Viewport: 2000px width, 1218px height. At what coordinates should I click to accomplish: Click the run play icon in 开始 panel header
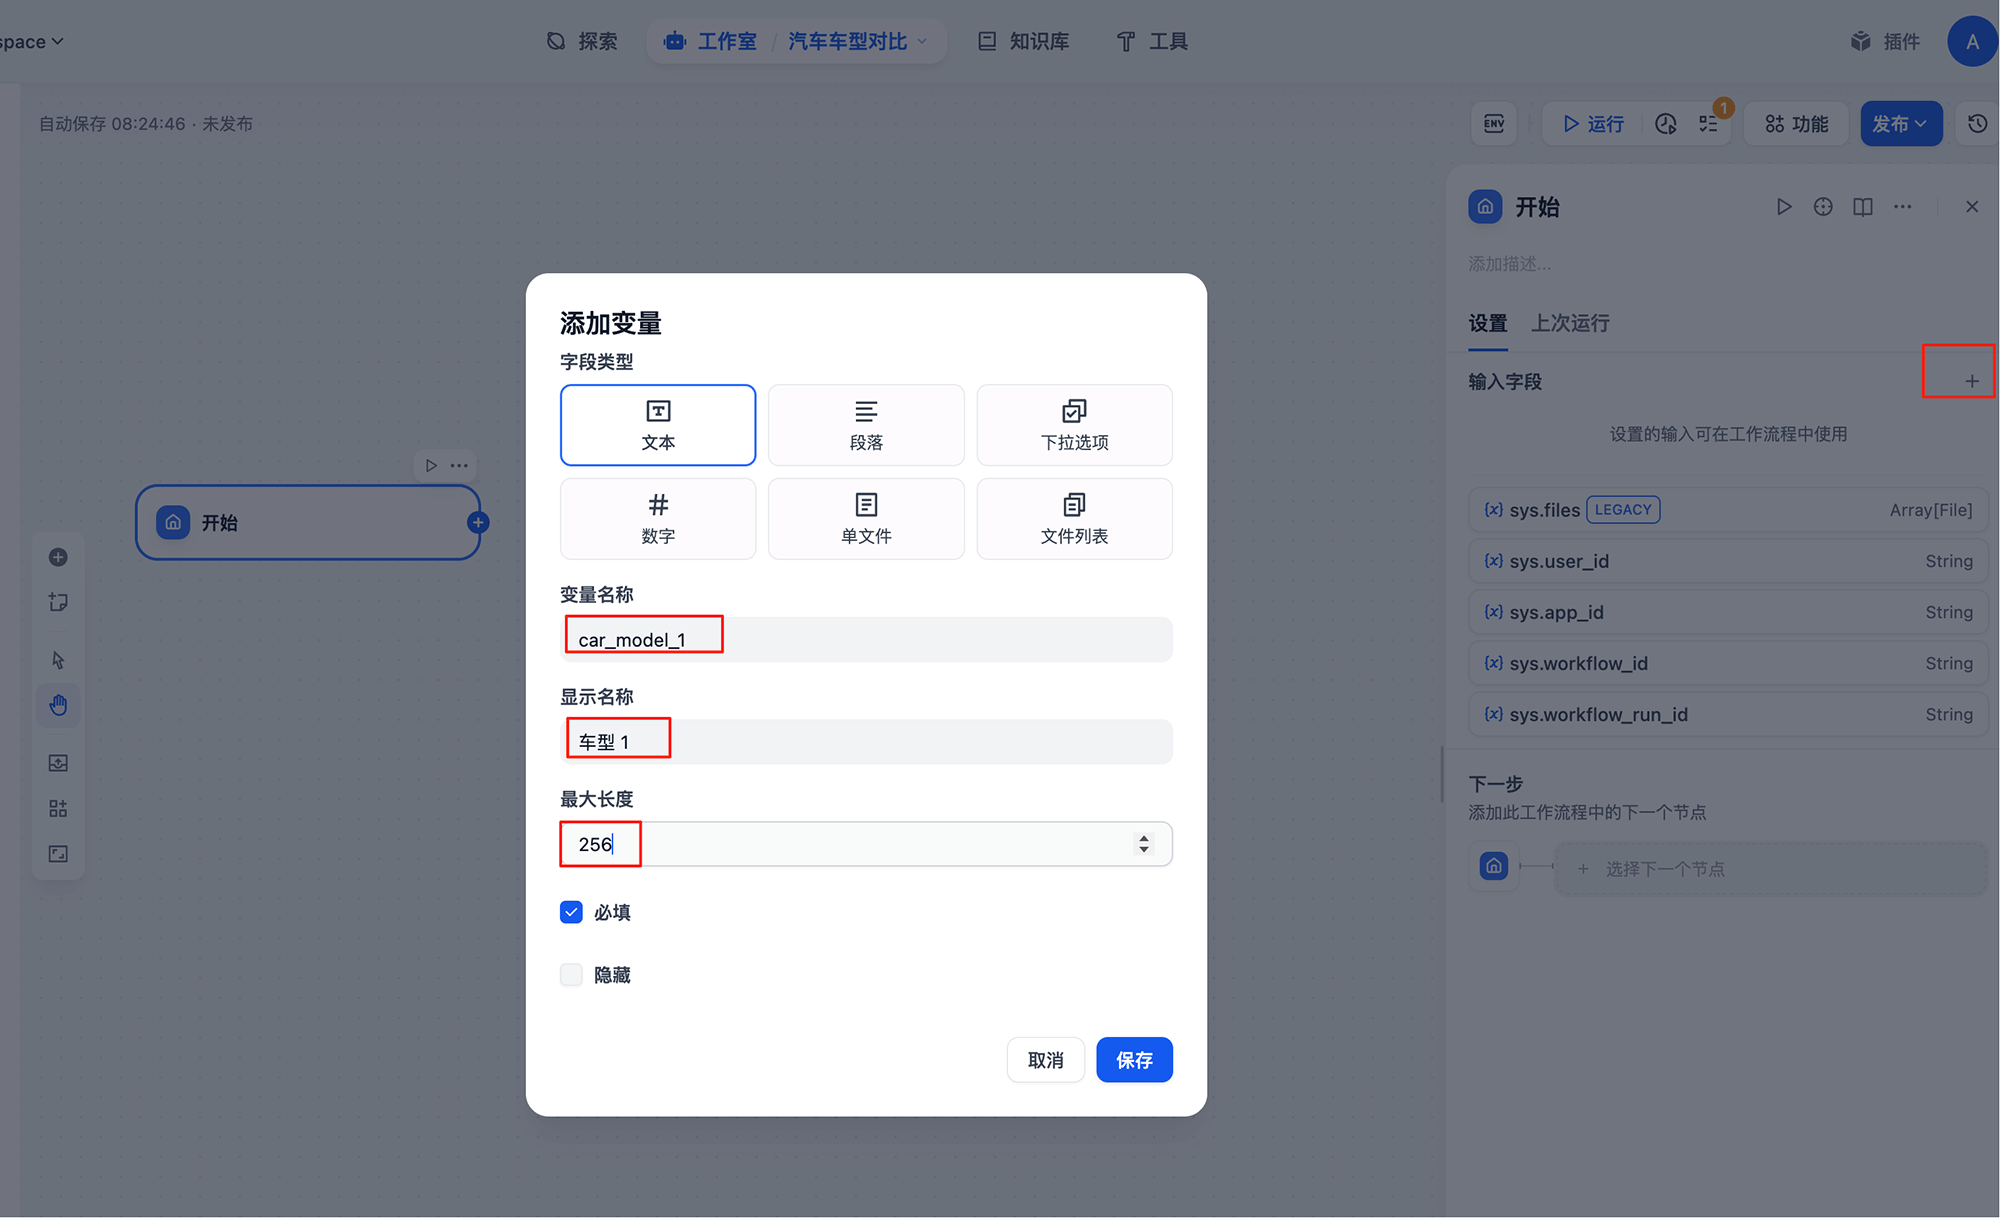click(1783, 207)
